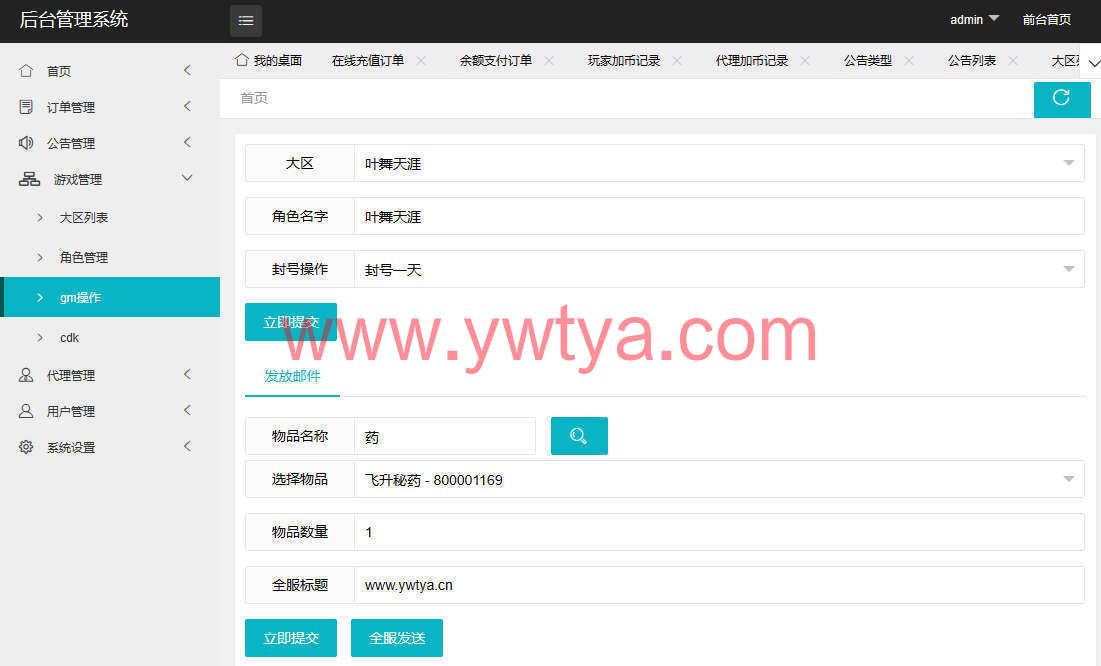The image size is (1101, 666).
Task: Click the 全服标题 input field
Action: 719,585
